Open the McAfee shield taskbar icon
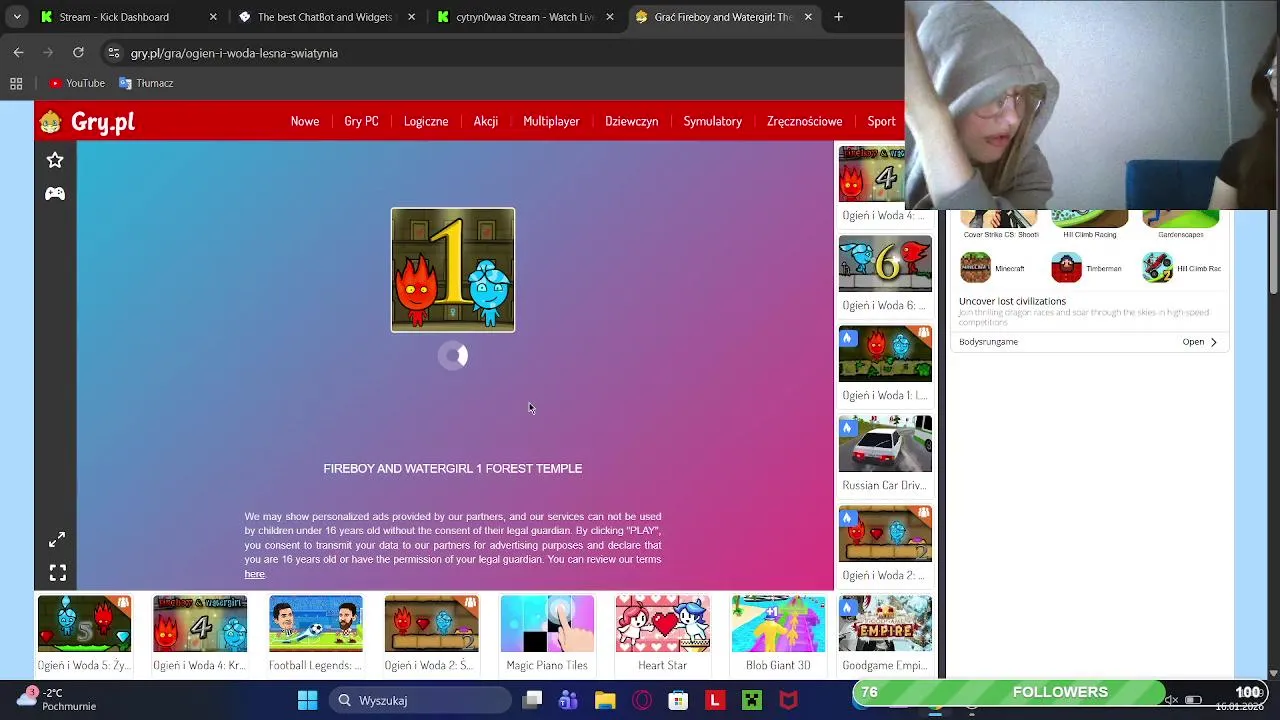The width and height of the screenshot is (1280, 720). 788,700
